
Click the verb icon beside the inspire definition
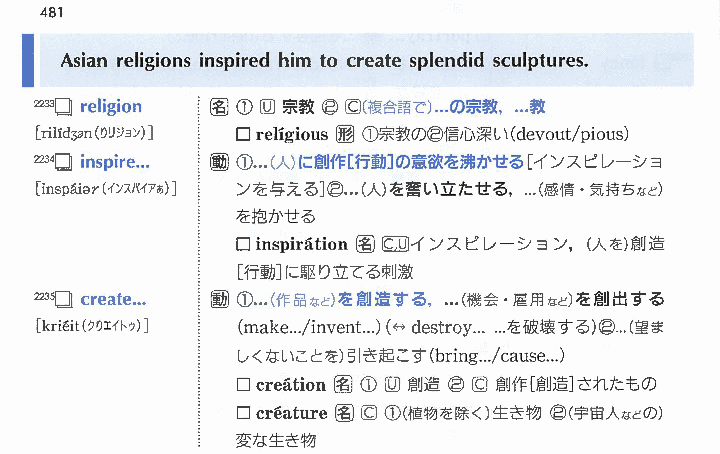[x=220, y=162]
